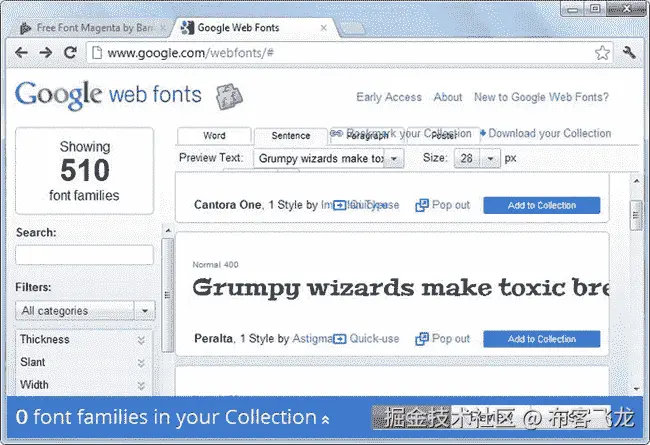Viewport: 650px width, 445px height.
Task: Switch preview to the Sentence tab
Action: tap(291, 136)
